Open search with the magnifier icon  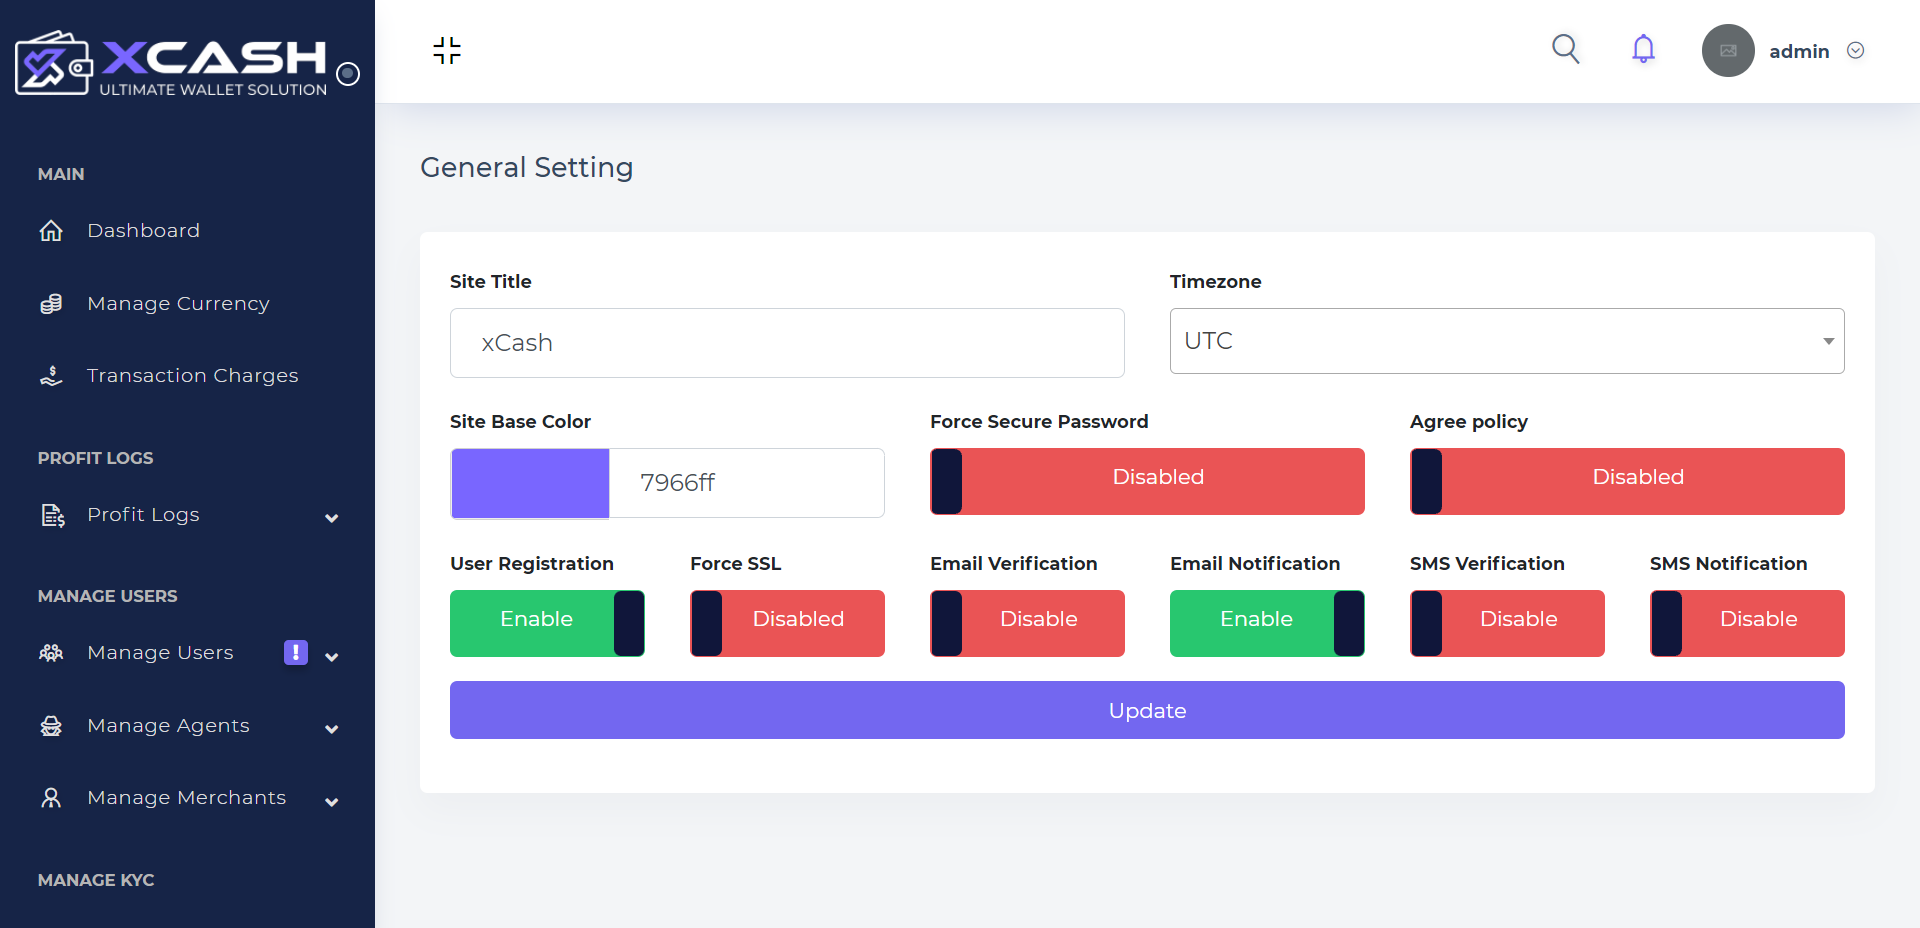(x=1565, y=49)
